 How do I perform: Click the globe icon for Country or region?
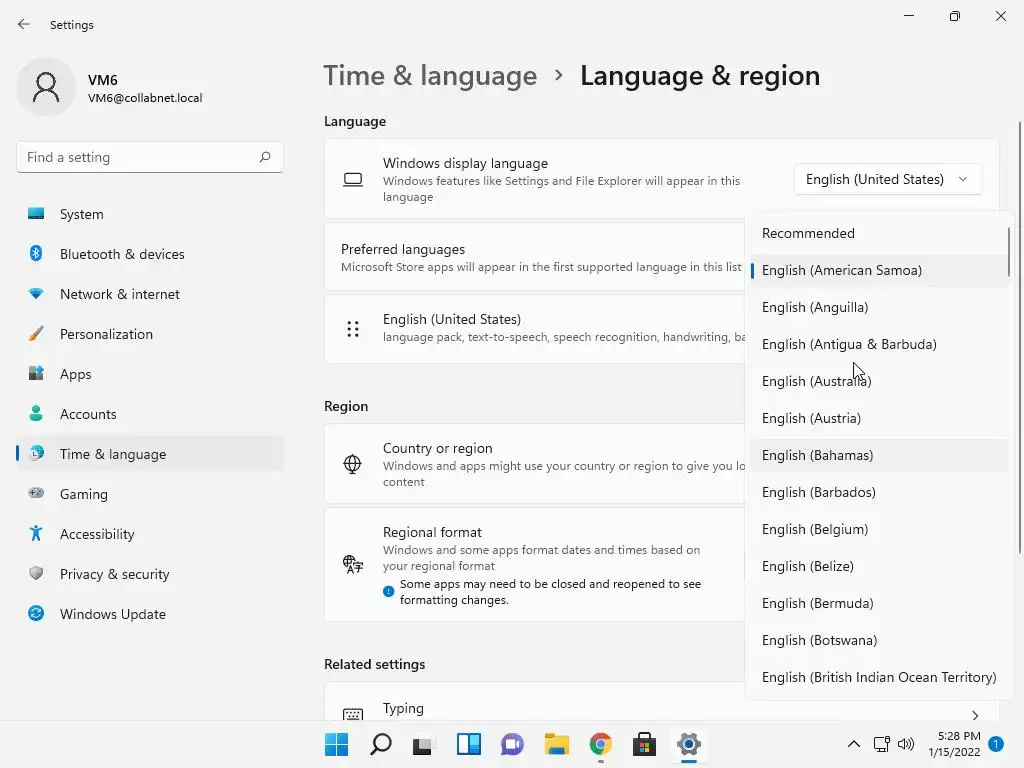352,464
